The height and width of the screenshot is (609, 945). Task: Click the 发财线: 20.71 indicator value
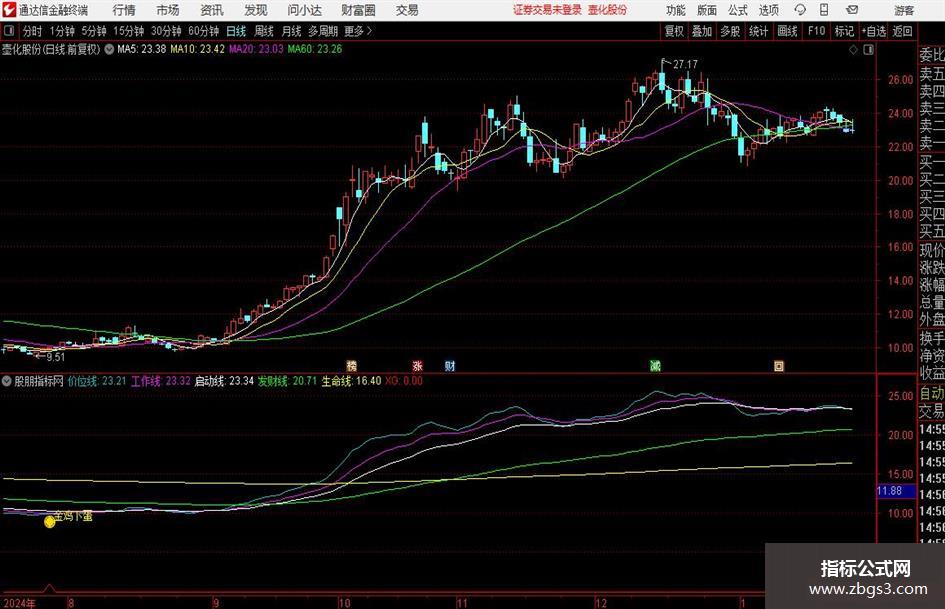(287, 381)
